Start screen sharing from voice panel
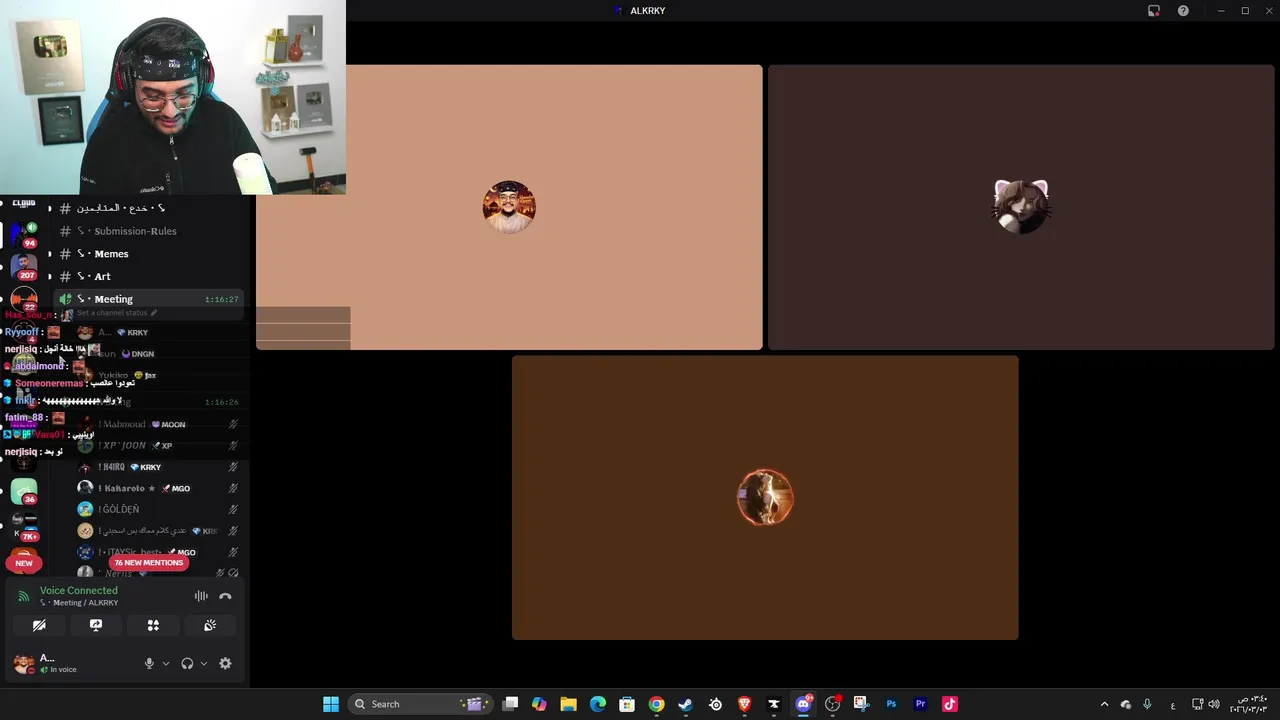Screen dimensions: 1280x720 pos(96,625)
